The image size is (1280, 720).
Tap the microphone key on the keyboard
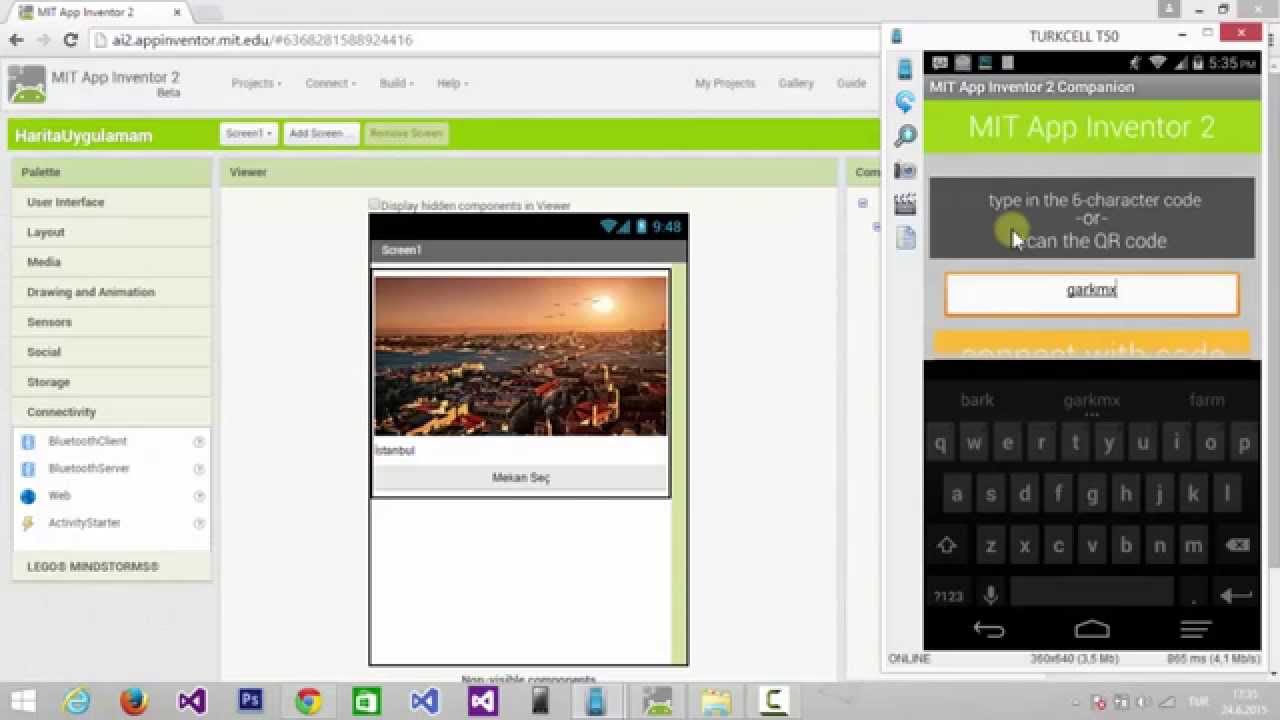pyautogui.click(x=991, y=595)
